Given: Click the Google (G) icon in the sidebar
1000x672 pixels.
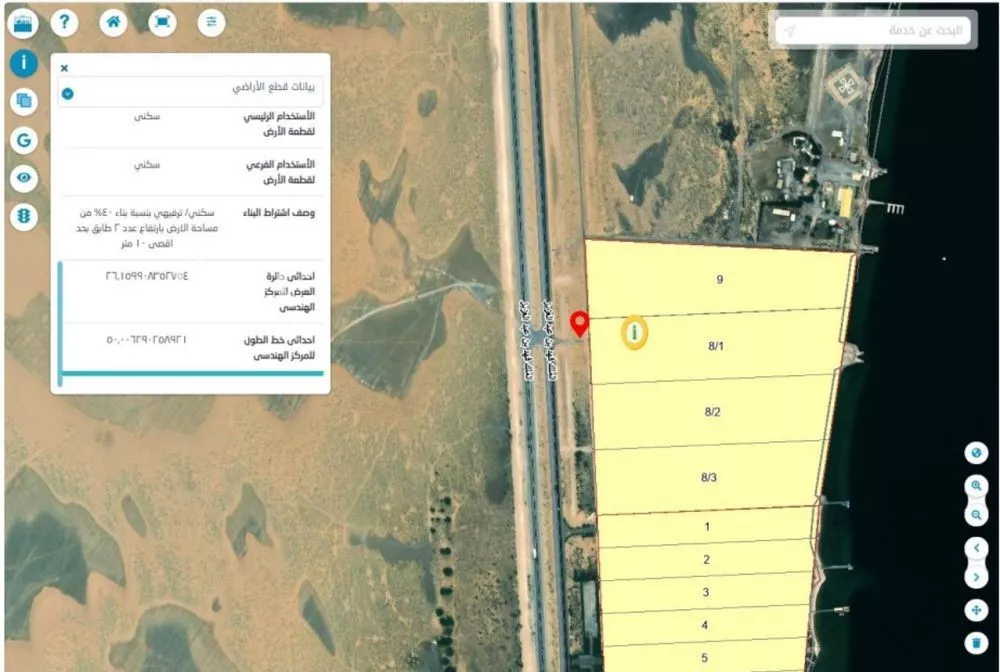Looking at the screenshot, I should click(24, 139).
